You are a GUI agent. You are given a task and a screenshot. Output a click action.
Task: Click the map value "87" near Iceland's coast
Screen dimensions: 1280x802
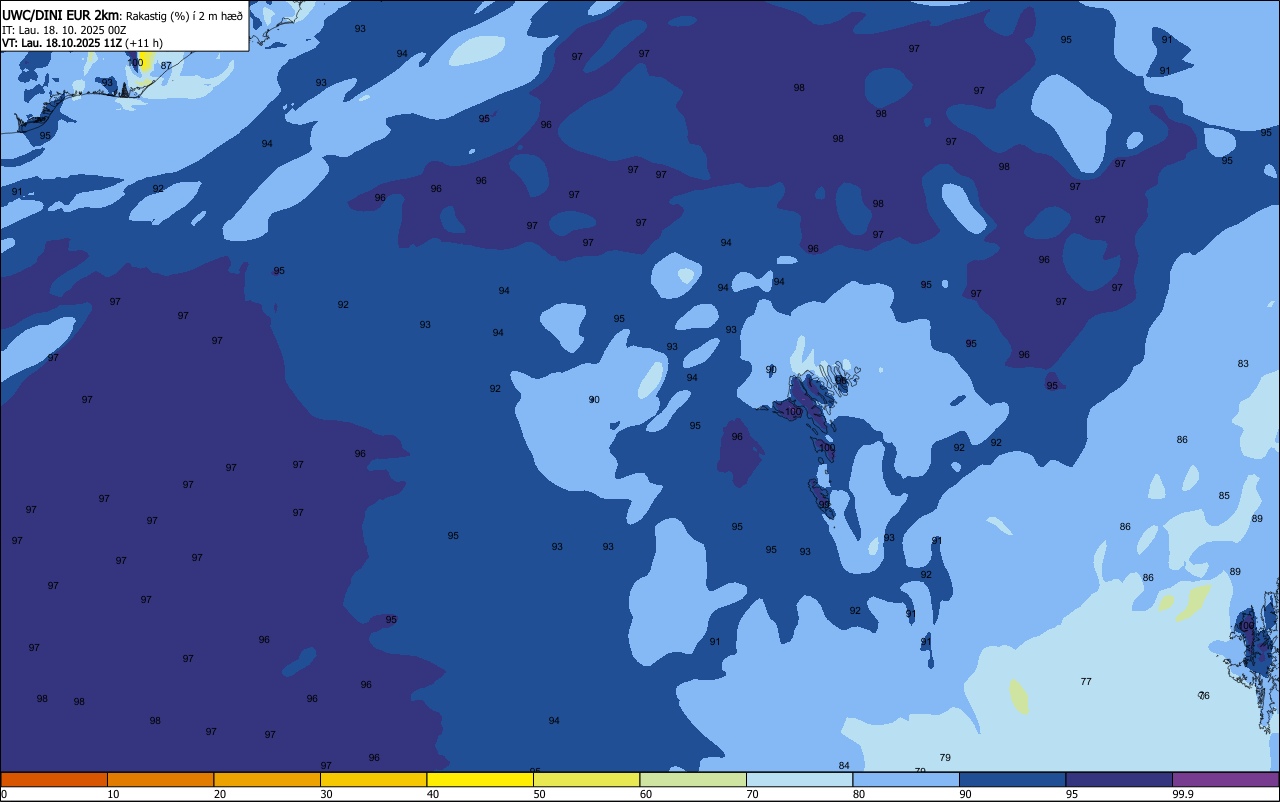(166, 66)
